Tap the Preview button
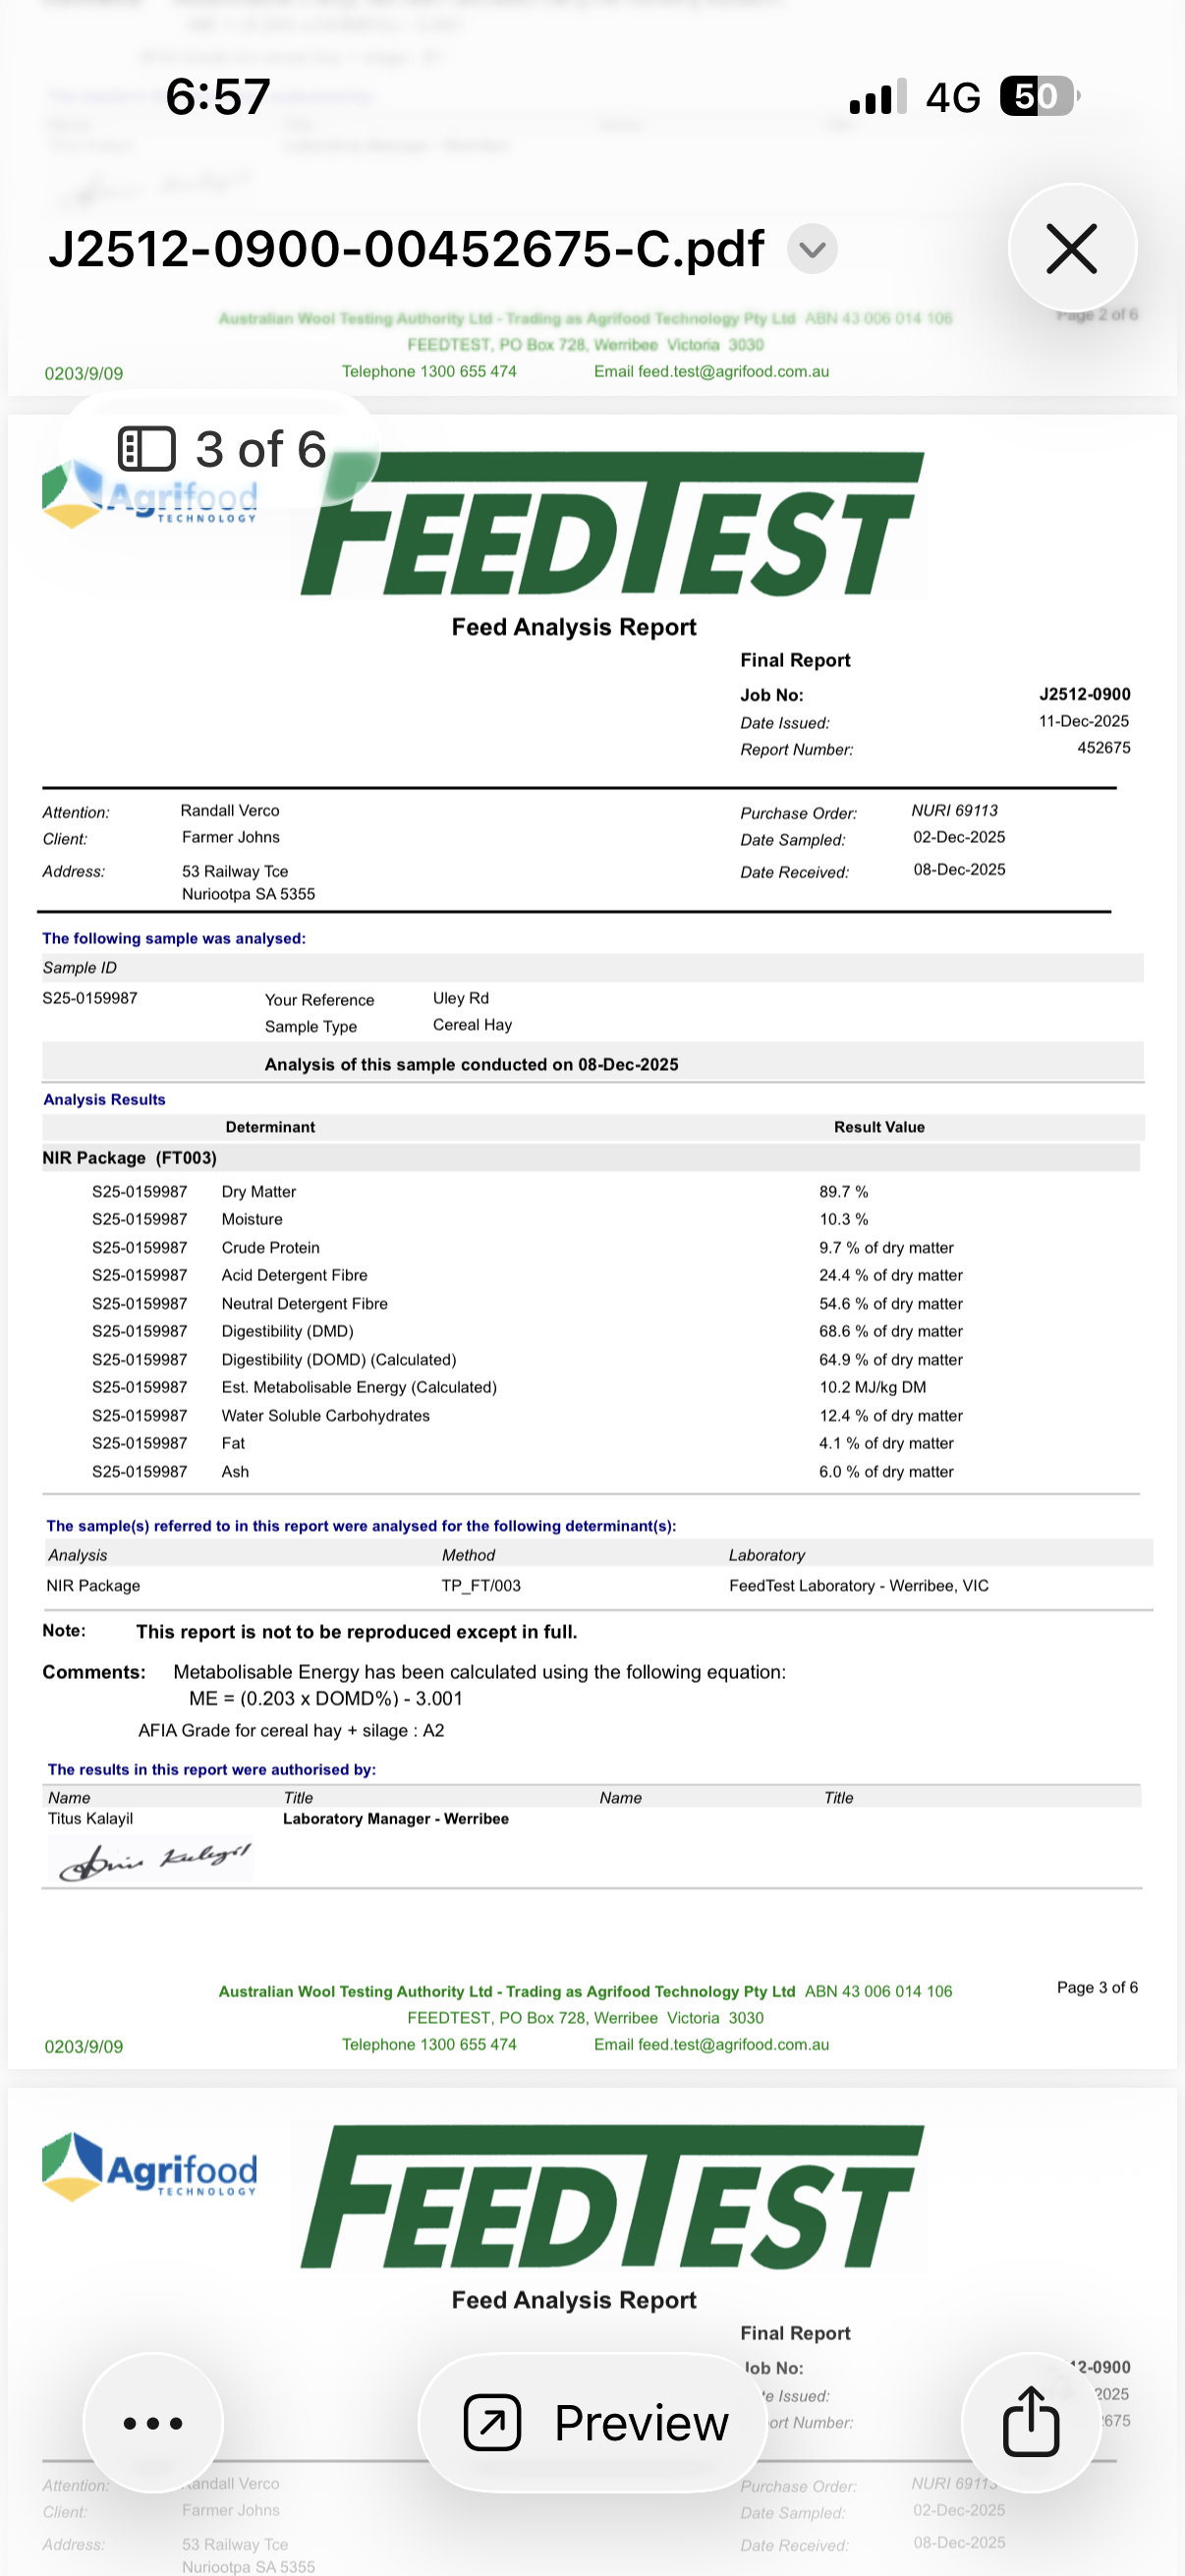This screenshot has height=2576, width=1185. [594, 2422]
